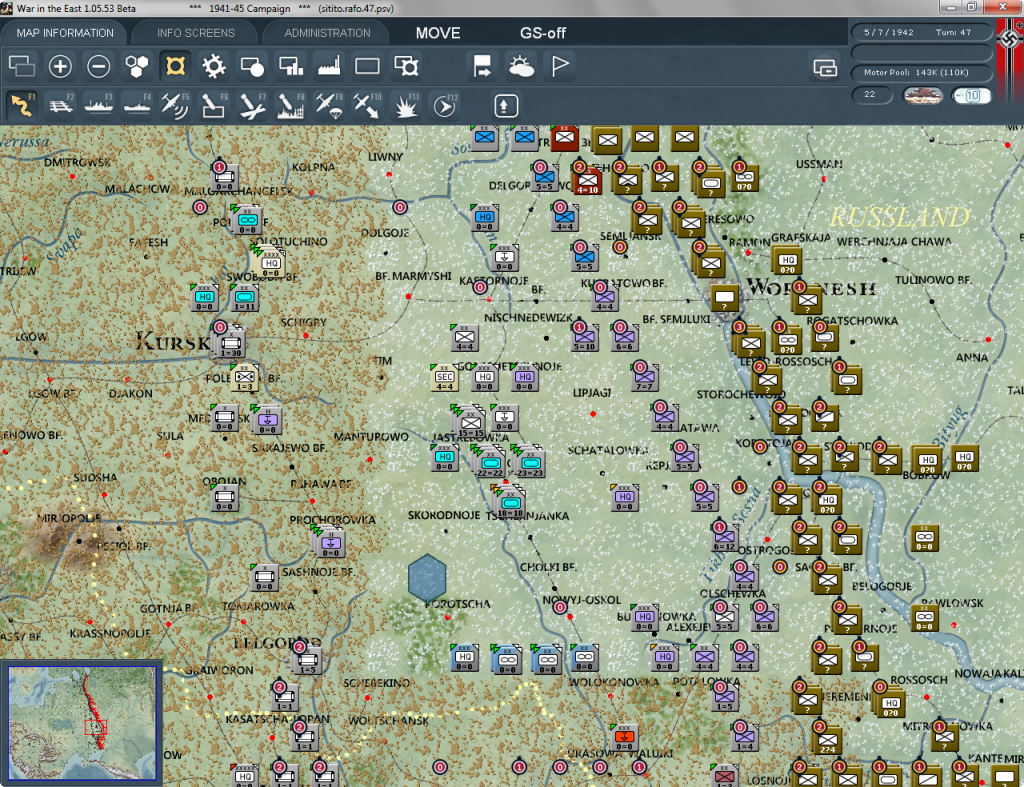Select the cyan 1=11 unit near Kursk

coord(244,298)
